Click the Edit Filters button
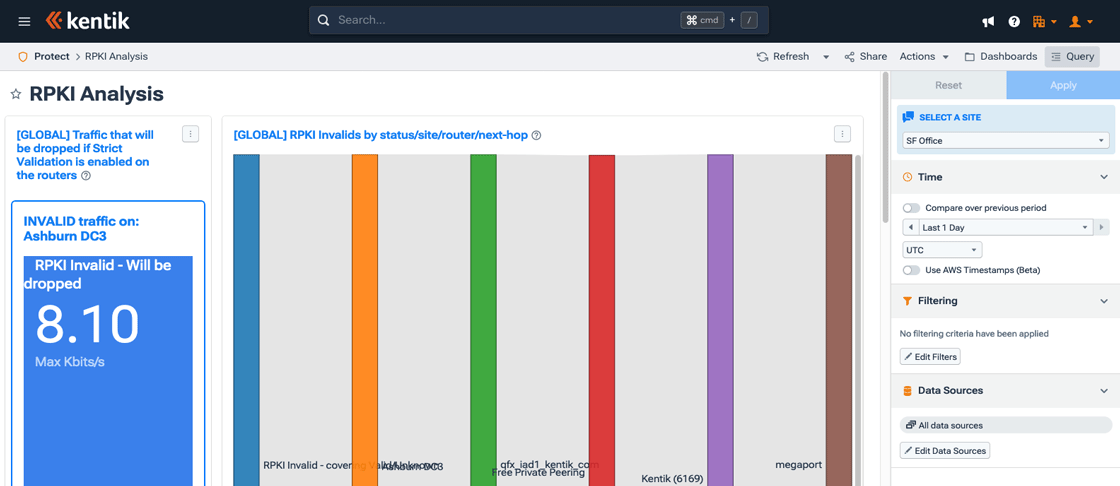The image size is (1120, 486). pyautogui.click(x=931, y=357)
